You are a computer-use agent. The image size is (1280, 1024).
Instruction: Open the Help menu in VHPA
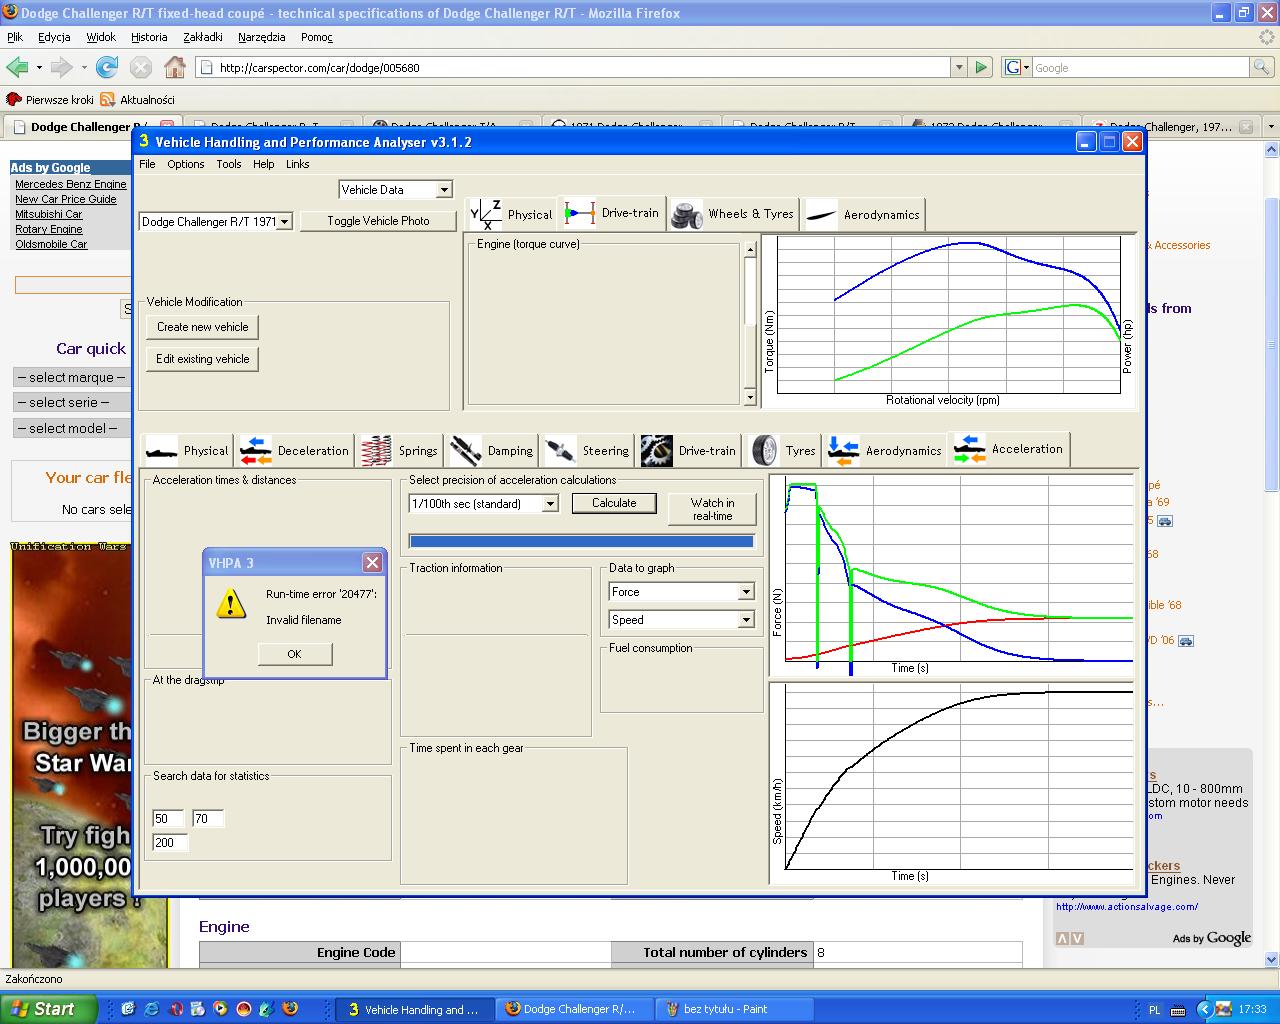[263, 164]
